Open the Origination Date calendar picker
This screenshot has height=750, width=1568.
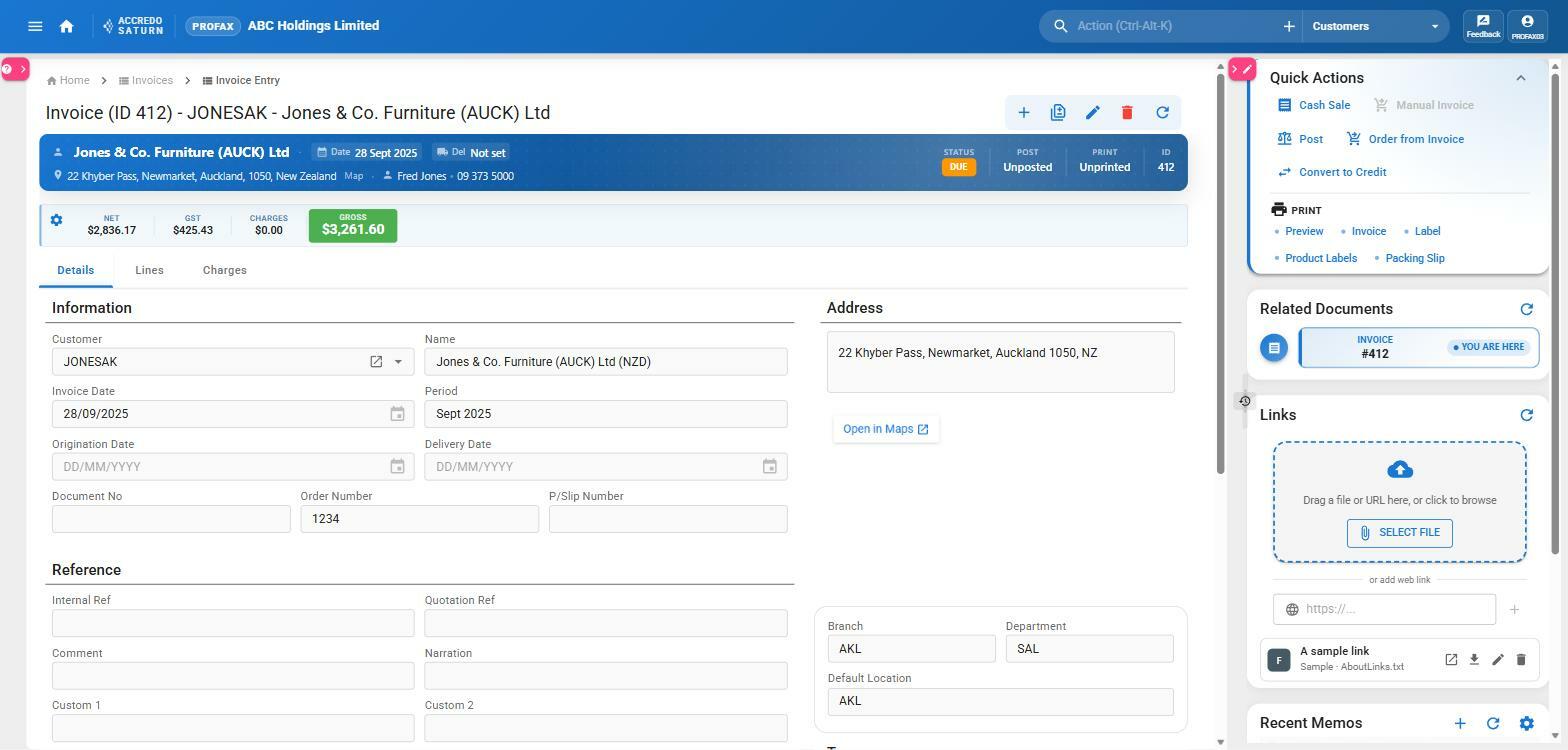tap(397, 467)
